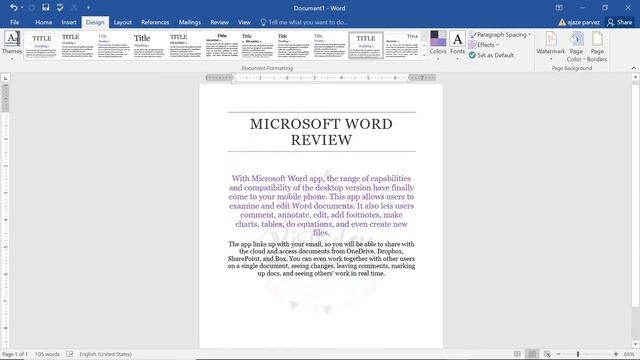The width and height of the screenshot is (640, 360).
Task: Switch to the Layout tab
Action: tap(122, 22)
